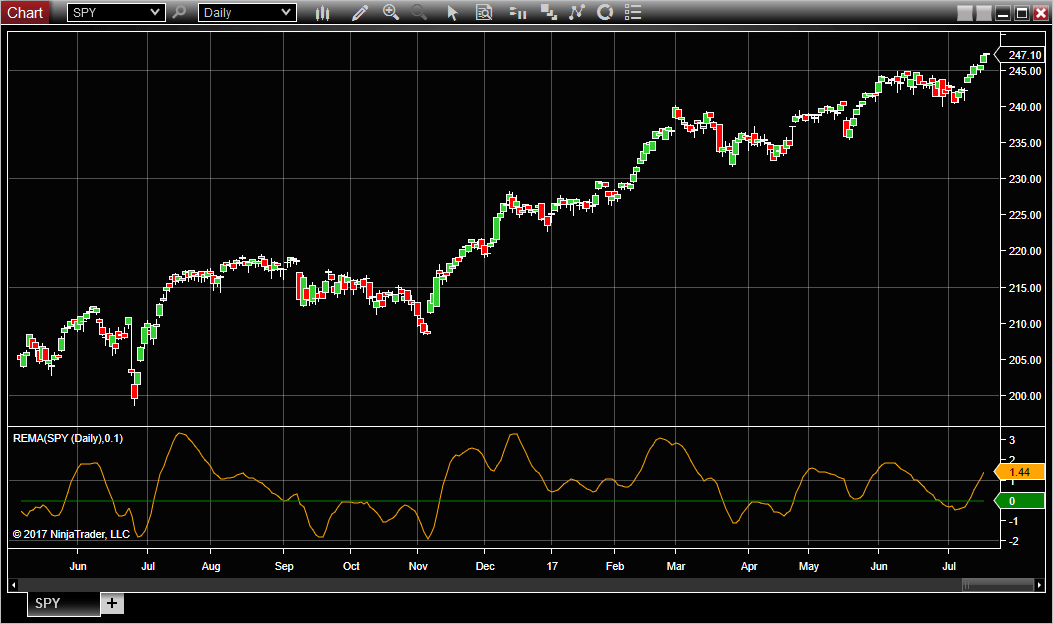
Task: Click the horizontal scrollbar thumb
Action: 997,585
